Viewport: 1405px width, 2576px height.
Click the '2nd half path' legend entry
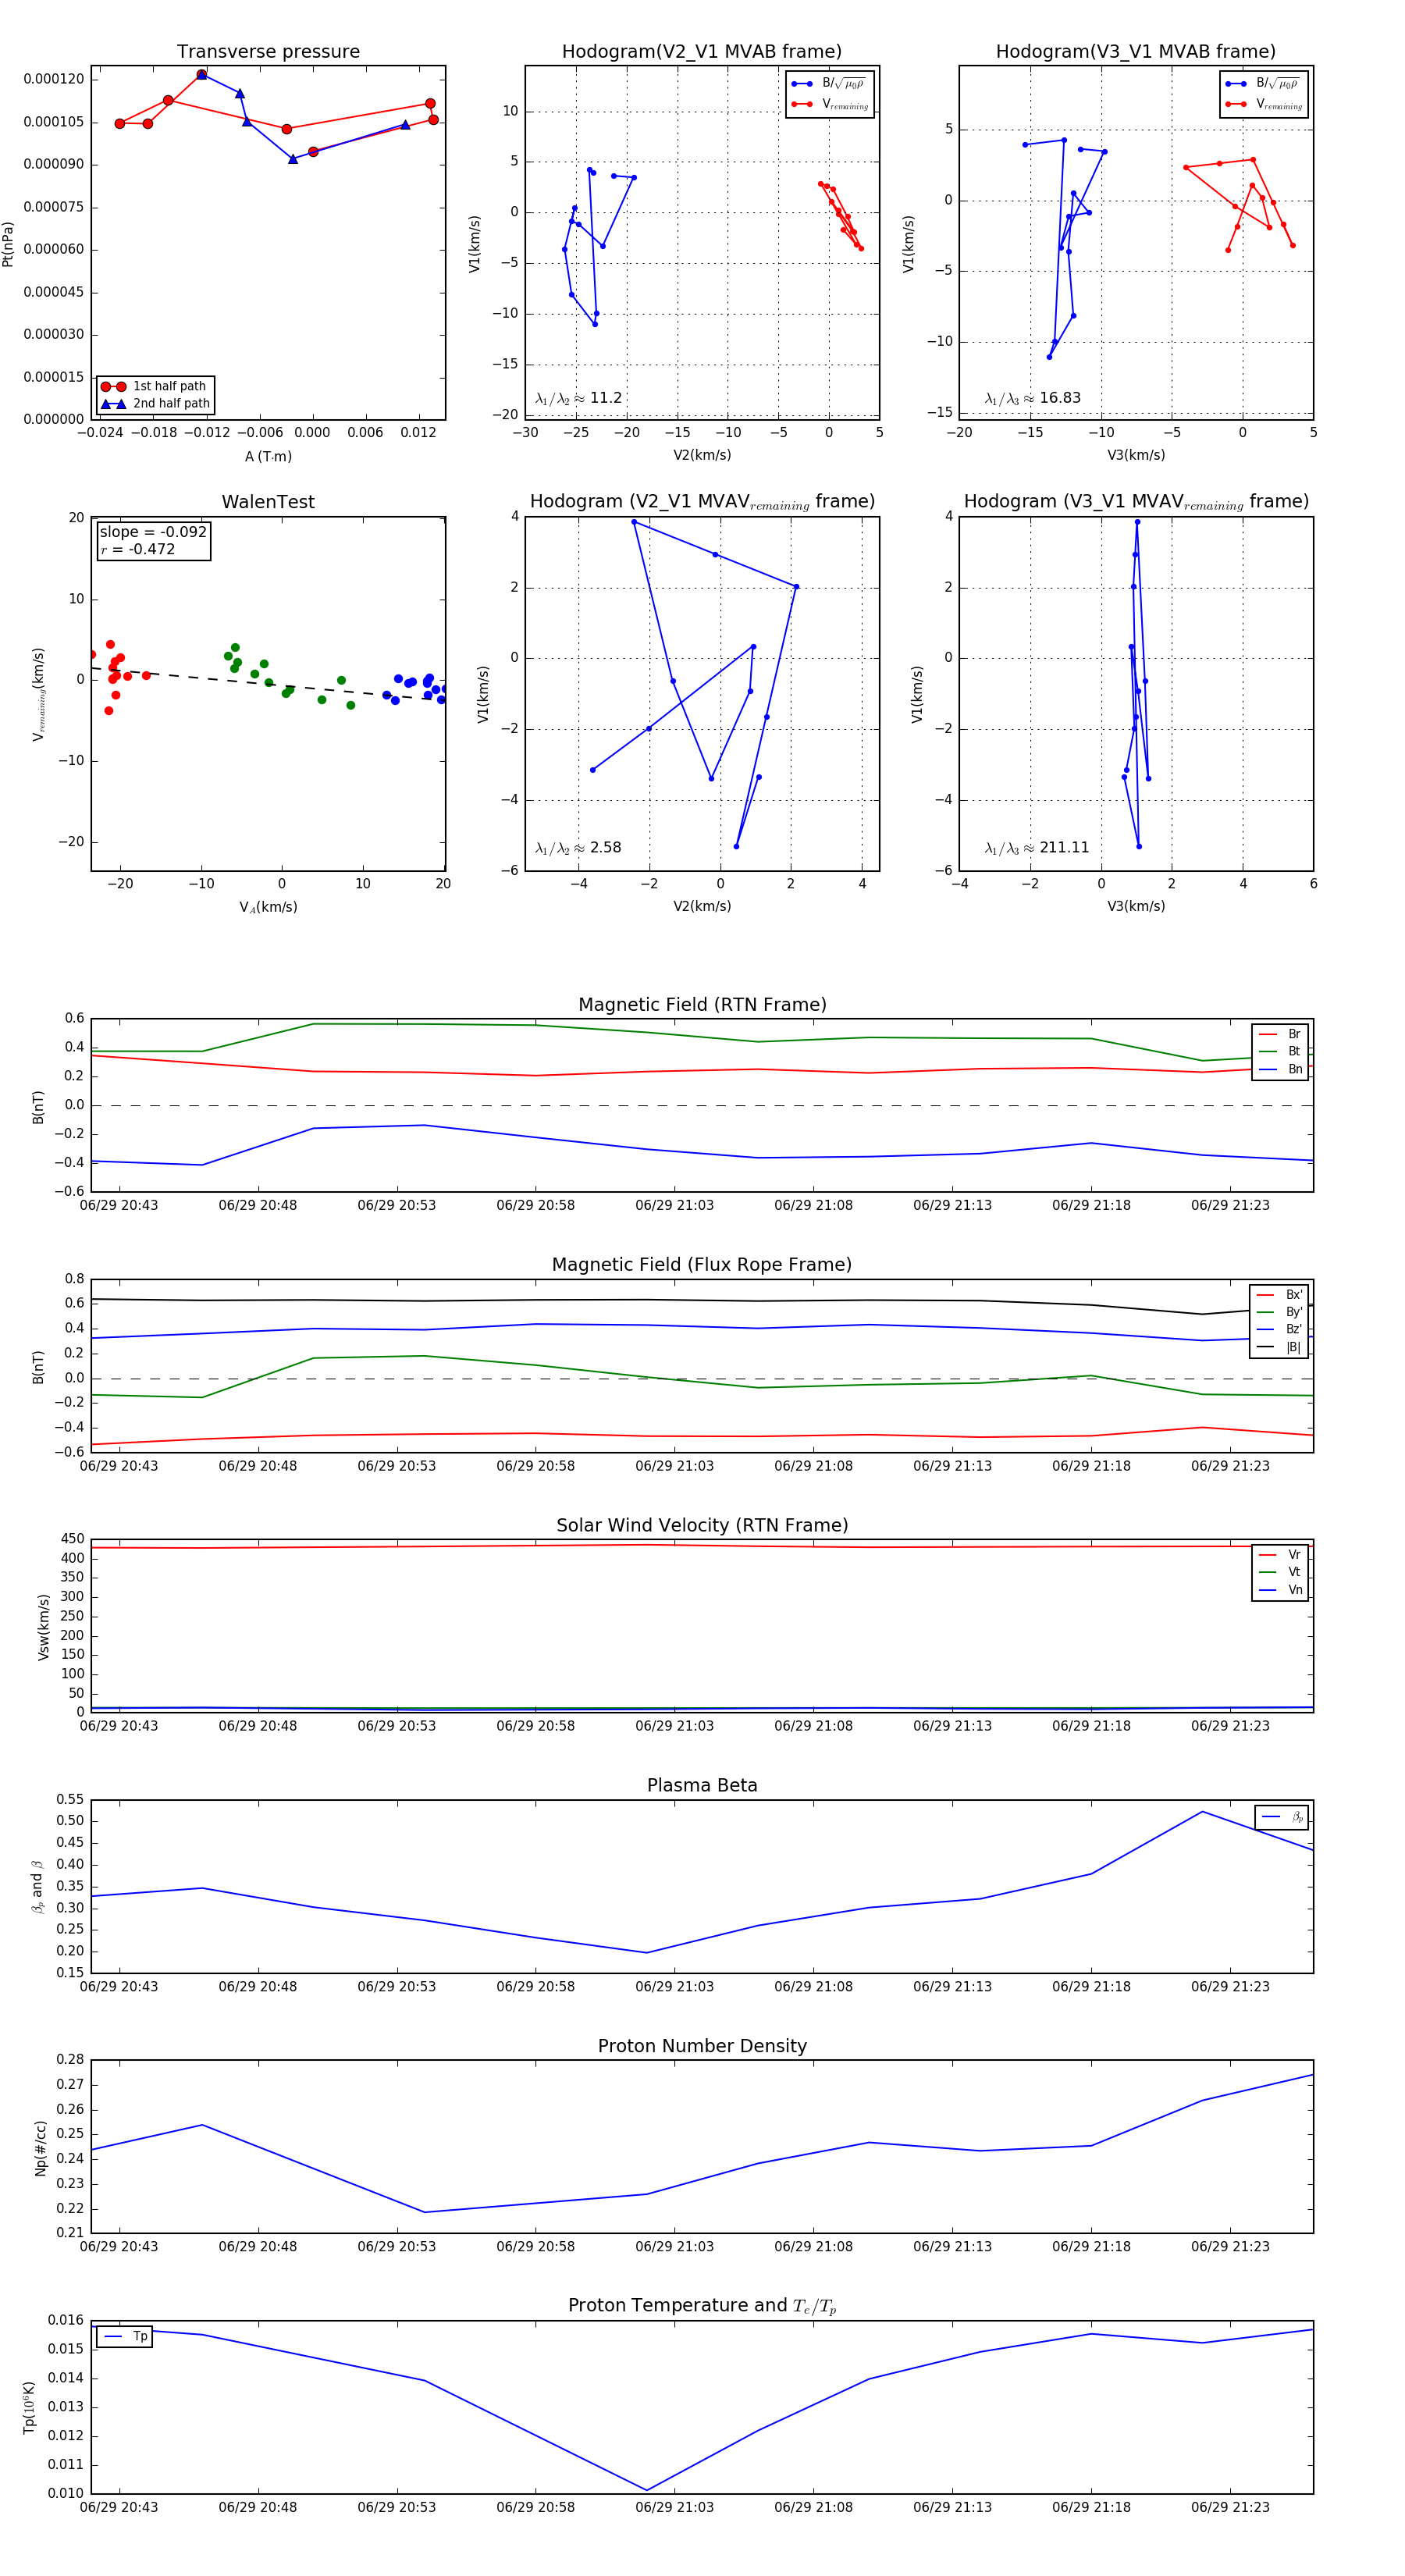(155, 404)
